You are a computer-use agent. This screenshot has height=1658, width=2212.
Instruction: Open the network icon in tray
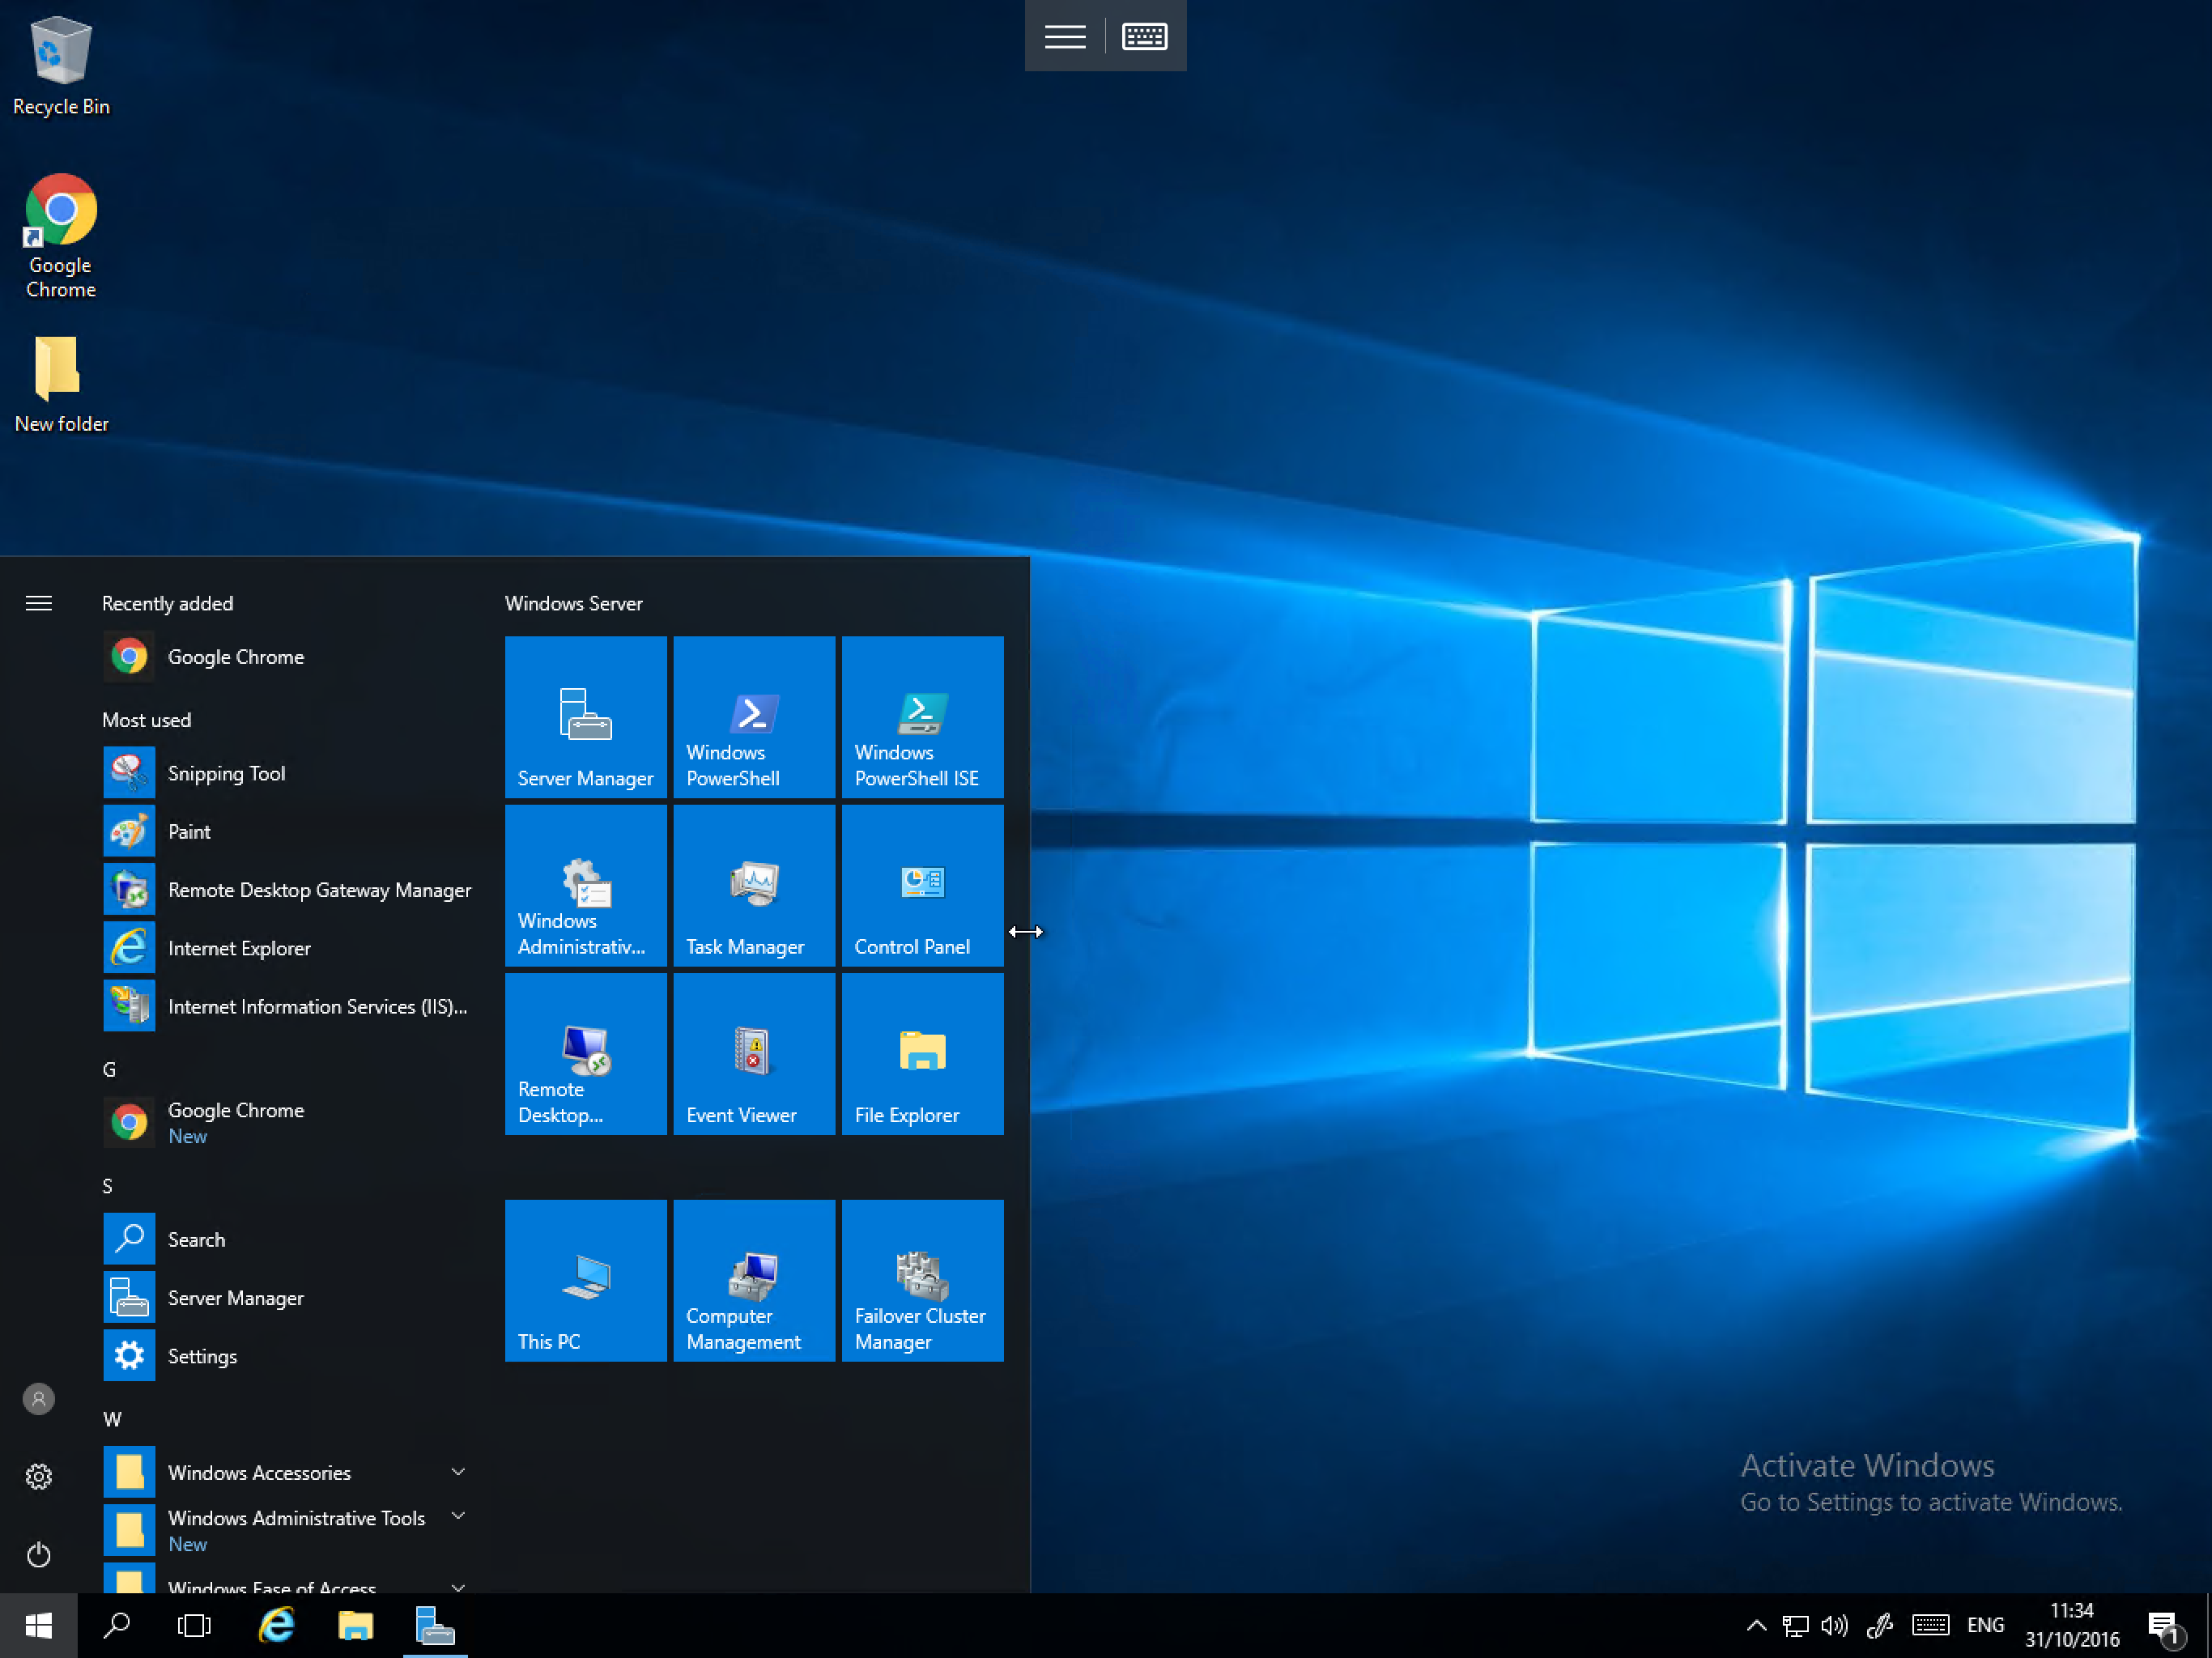(x=1795, y=1626)
